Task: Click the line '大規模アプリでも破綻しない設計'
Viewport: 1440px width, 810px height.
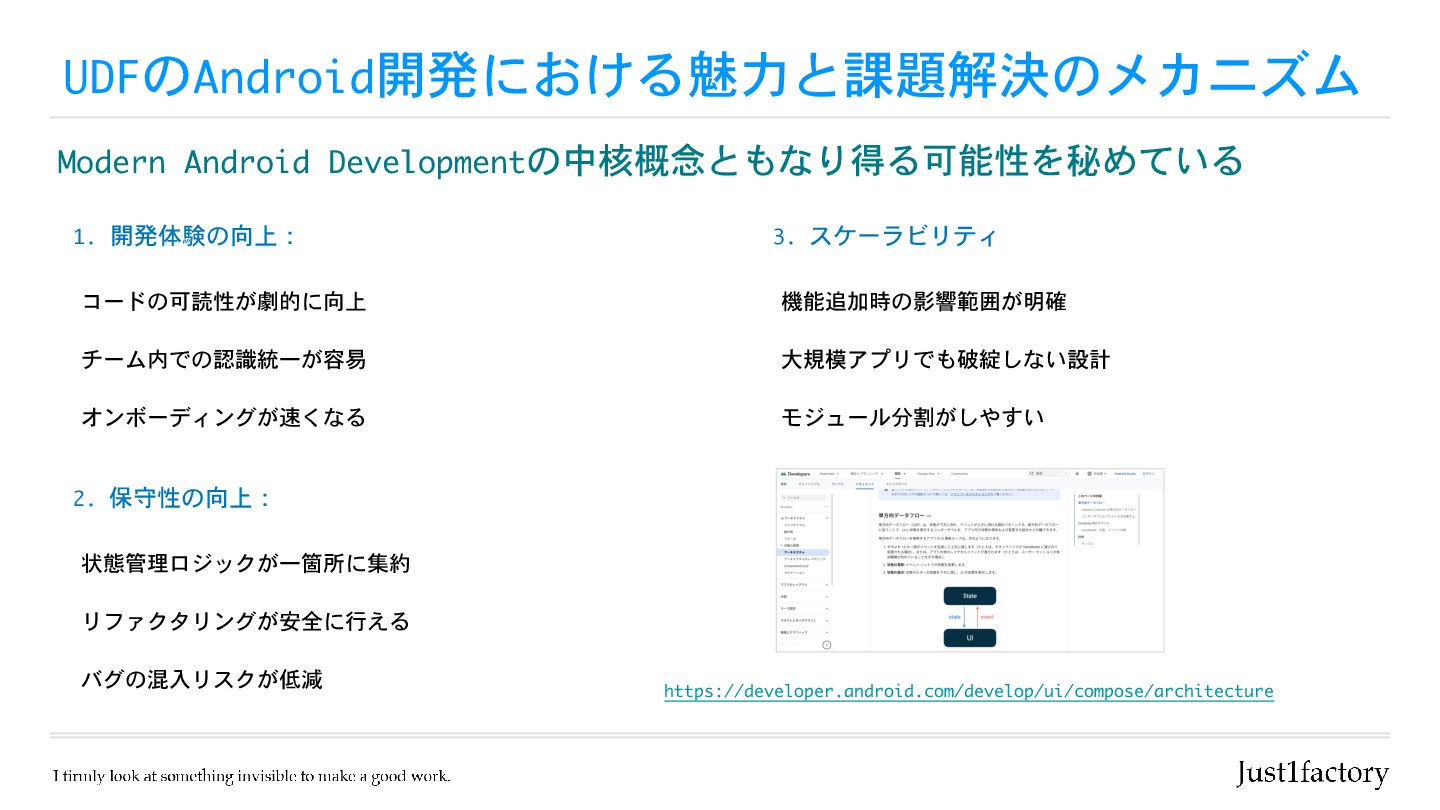Action: click(x=946, y=359)
